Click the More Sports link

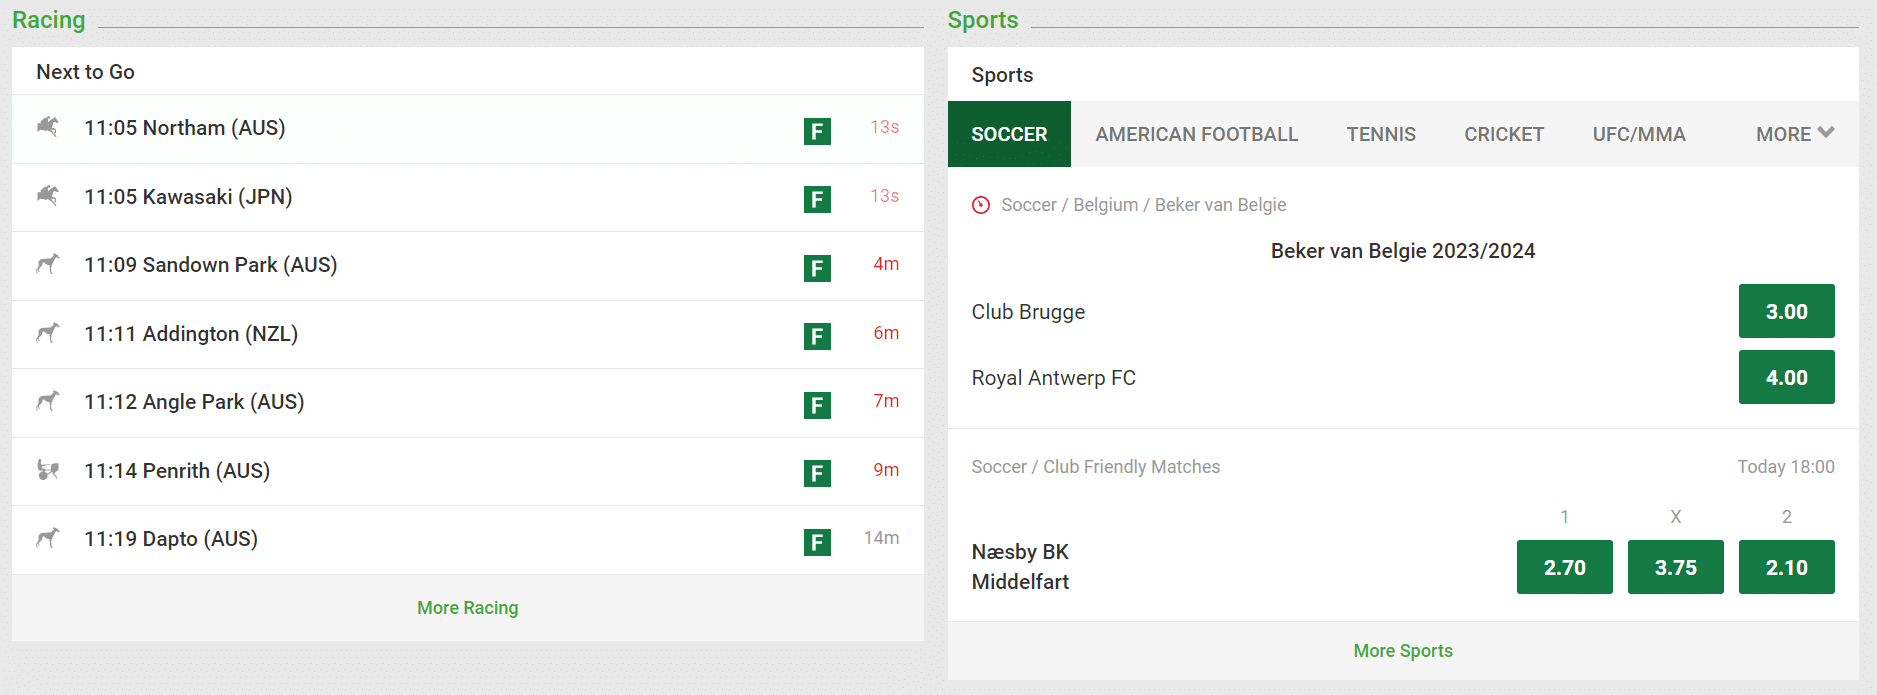click(1402, 651)
